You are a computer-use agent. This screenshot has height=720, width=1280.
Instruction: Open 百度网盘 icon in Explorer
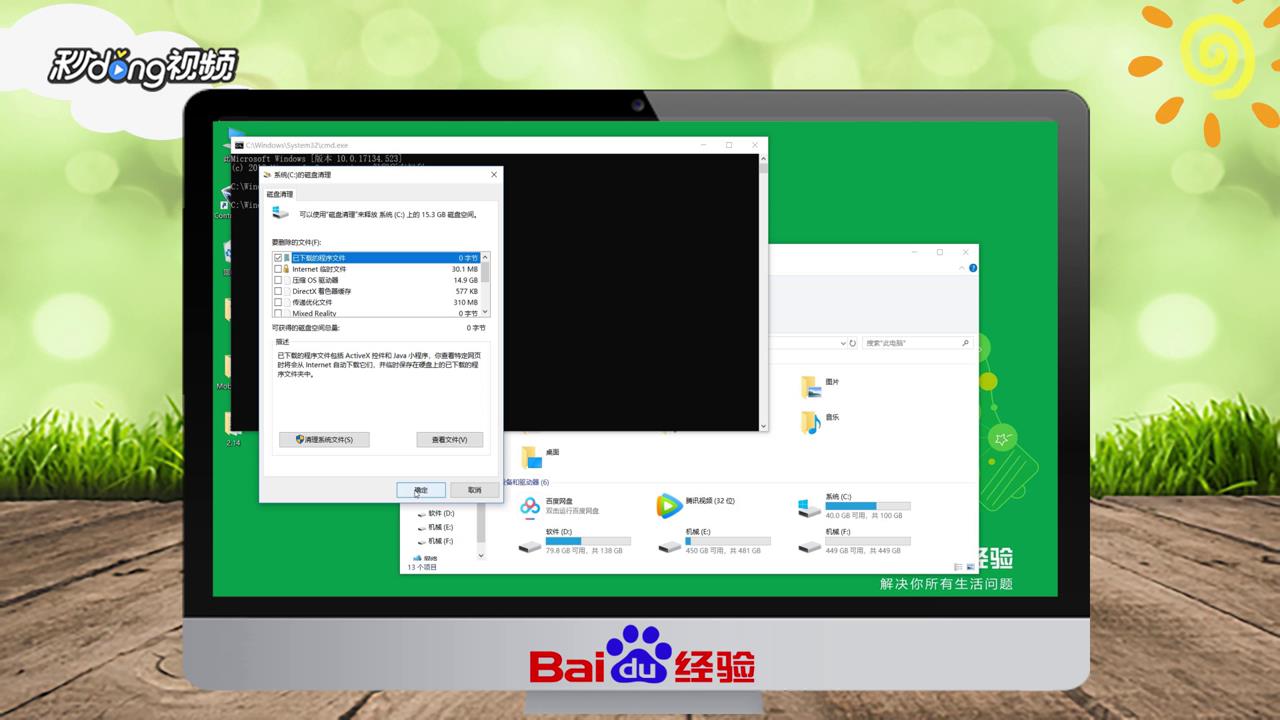click(530, 506)
